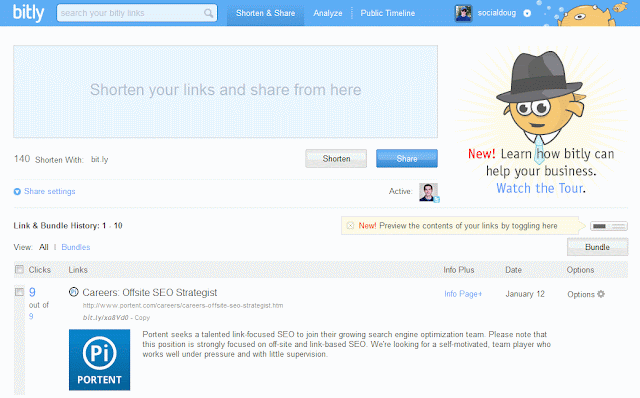Focus the search your bitly links field
This screenshot has height=398, width=640.
pyautogui.click(x=137, y=13)
